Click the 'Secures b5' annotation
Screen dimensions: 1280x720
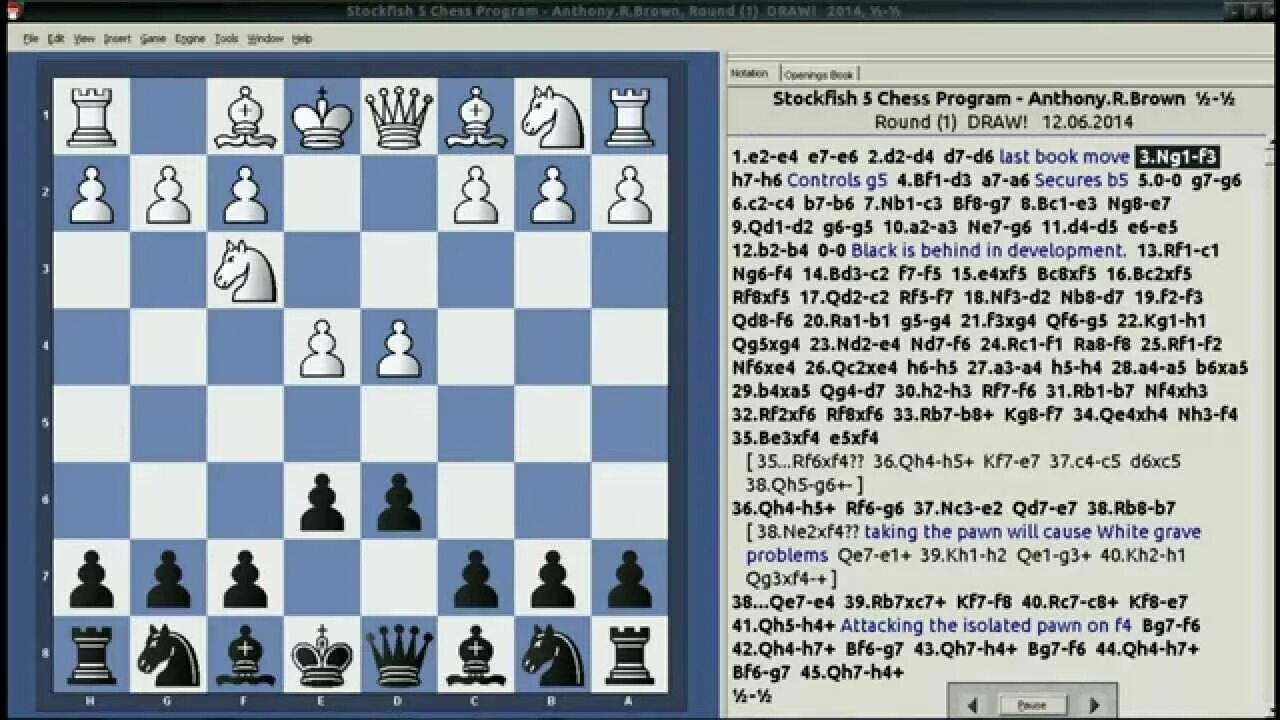click(x=1081, y=180)
